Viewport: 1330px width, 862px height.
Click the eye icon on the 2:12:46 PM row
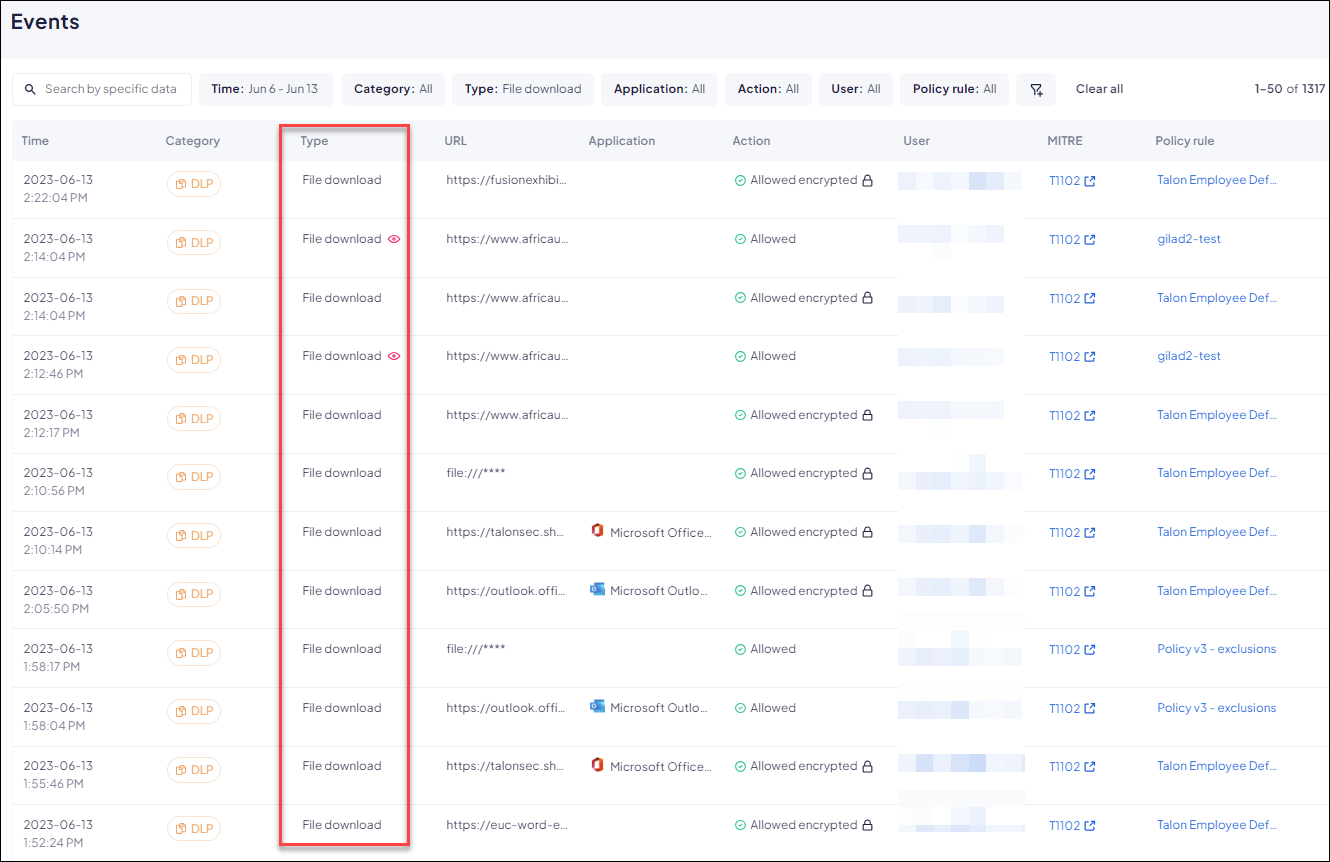394,356
